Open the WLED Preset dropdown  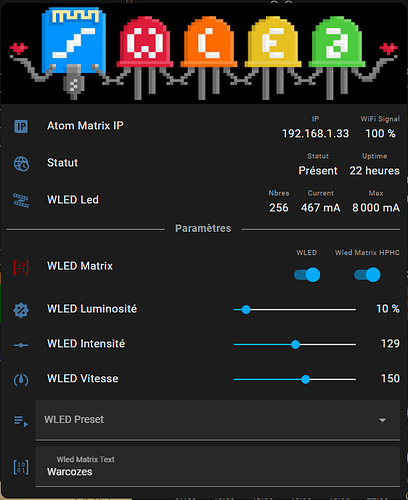218,420
